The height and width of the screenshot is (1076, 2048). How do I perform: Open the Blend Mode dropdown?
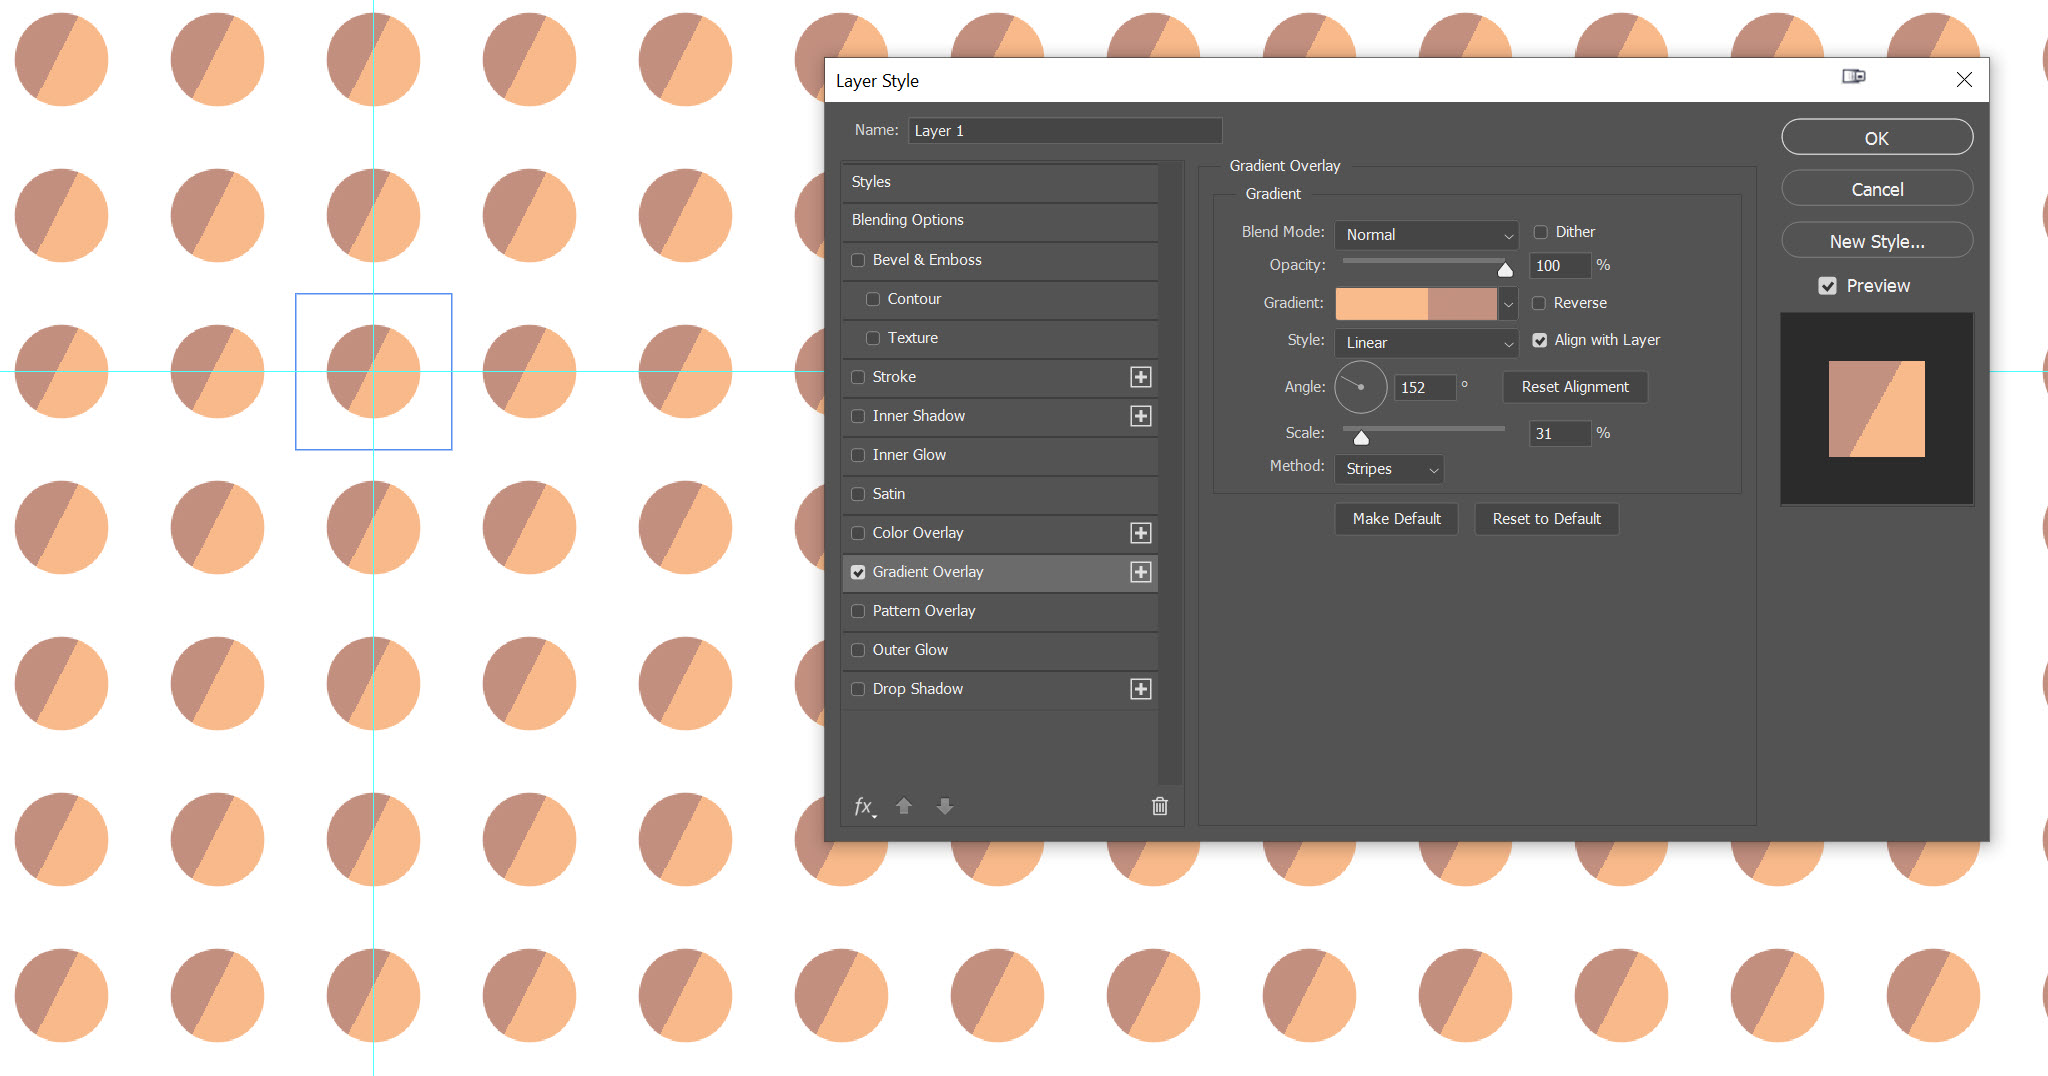(1426, 235)
